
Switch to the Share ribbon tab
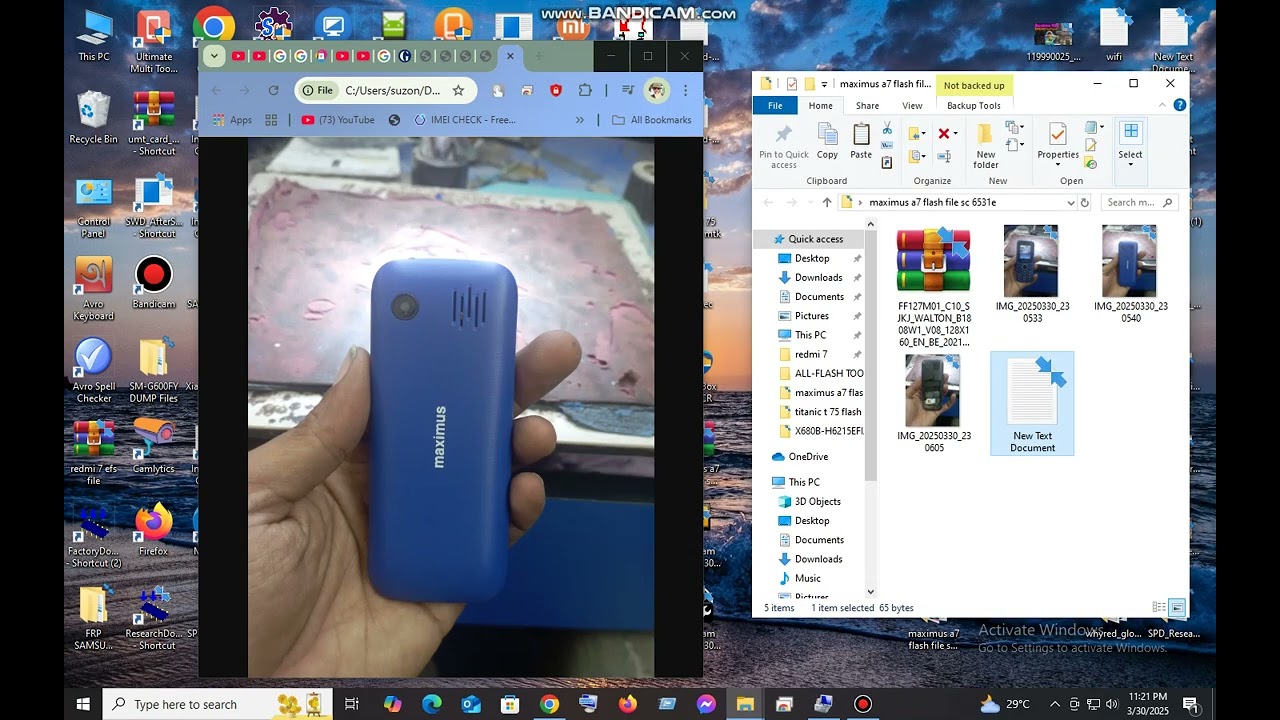867,105
